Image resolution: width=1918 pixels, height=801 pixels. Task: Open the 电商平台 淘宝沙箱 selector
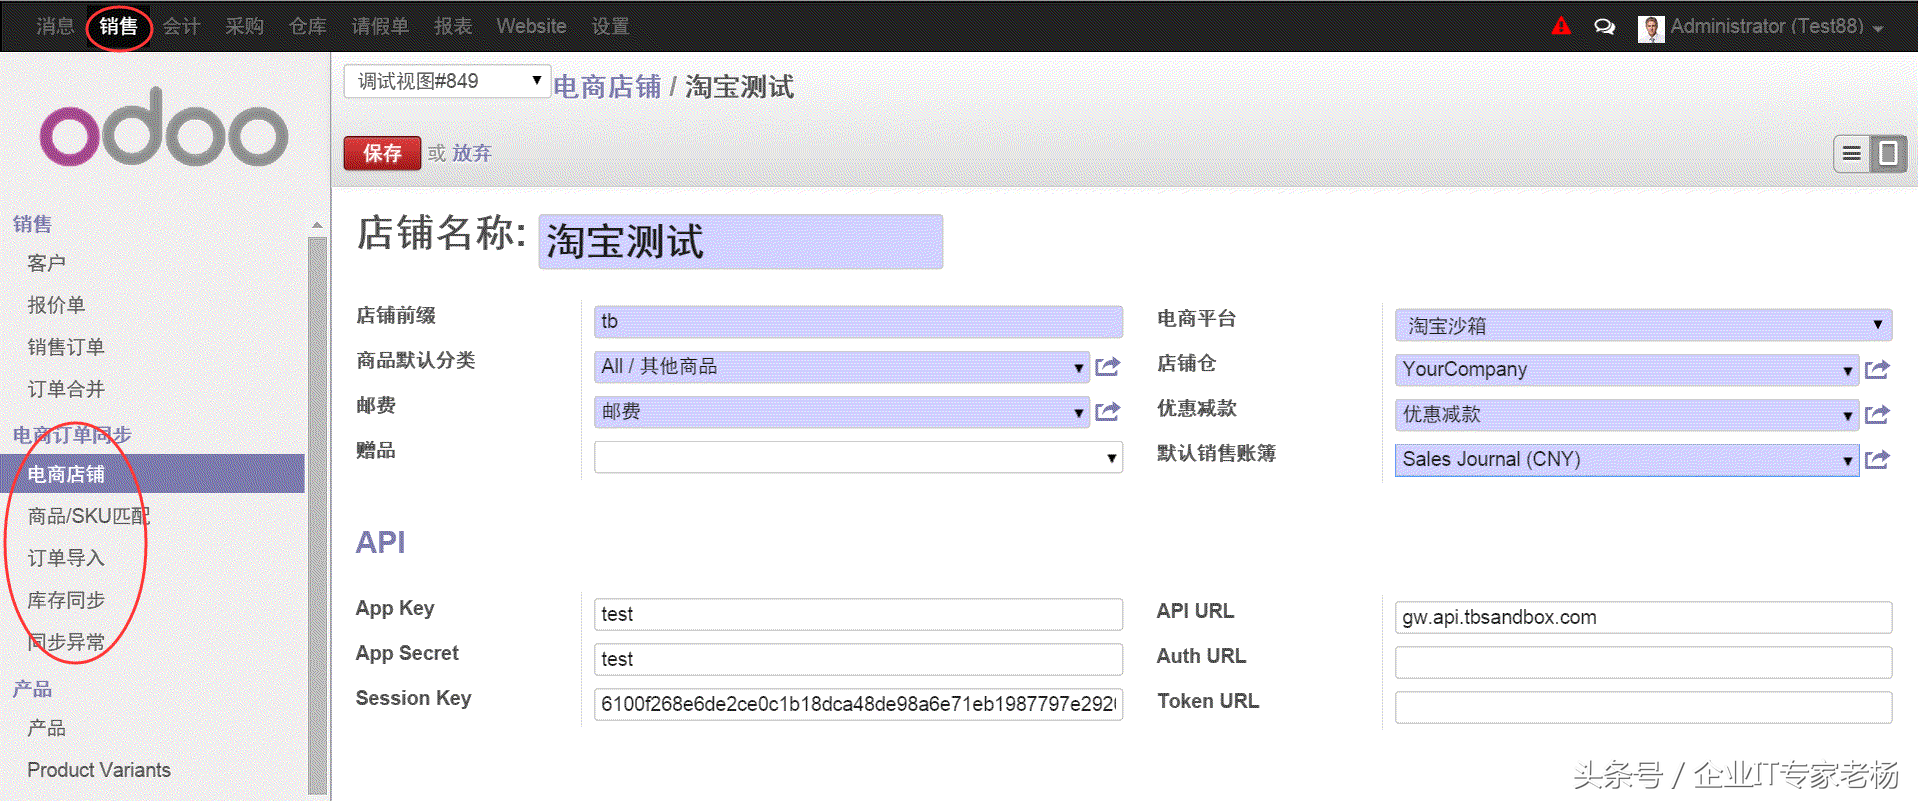[x=1643, y=325]
